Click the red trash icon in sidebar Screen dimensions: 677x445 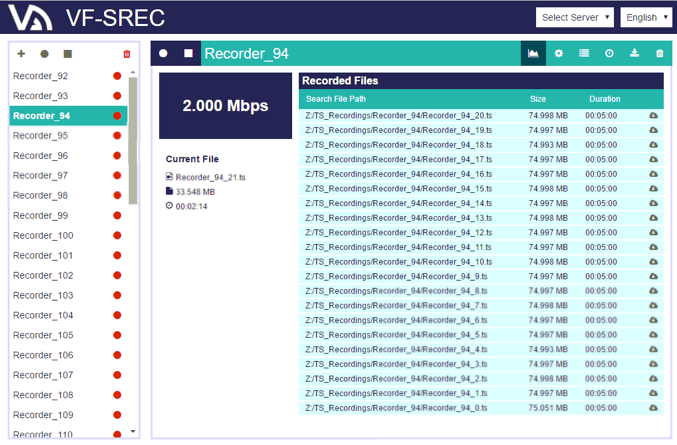click(x=127, y=54)
